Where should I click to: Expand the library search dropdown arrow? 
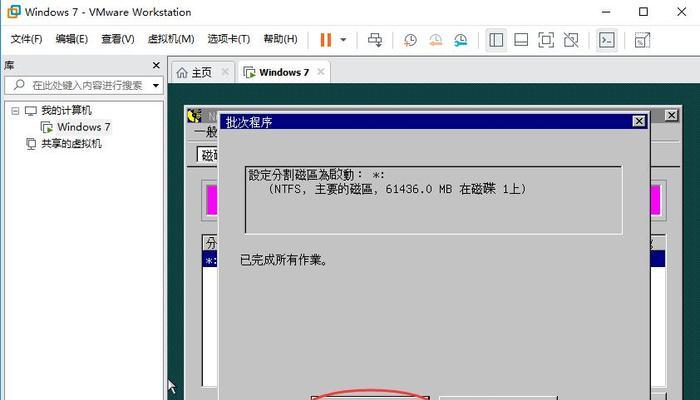click(x=156, y=85)
